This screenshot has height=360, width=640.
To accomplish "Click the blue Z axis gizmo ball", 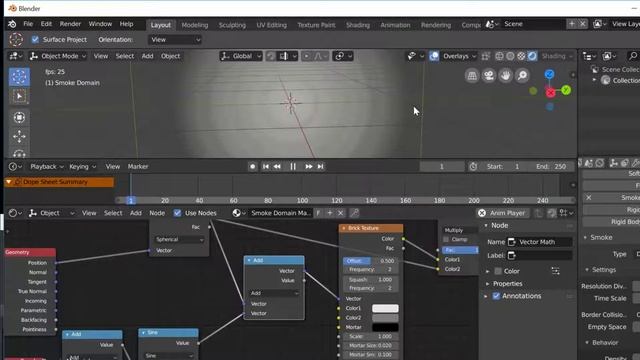I will [549, 74].
